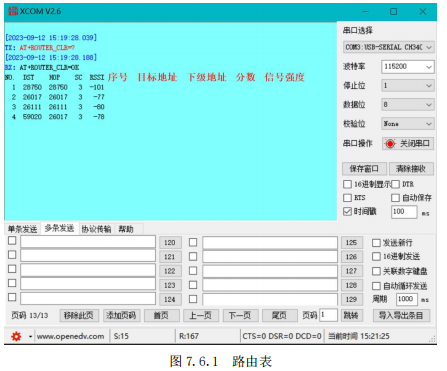The image size is (447, 371).
Task: Open the data bits 8 dropdown
Action: (x=407, y=105)
